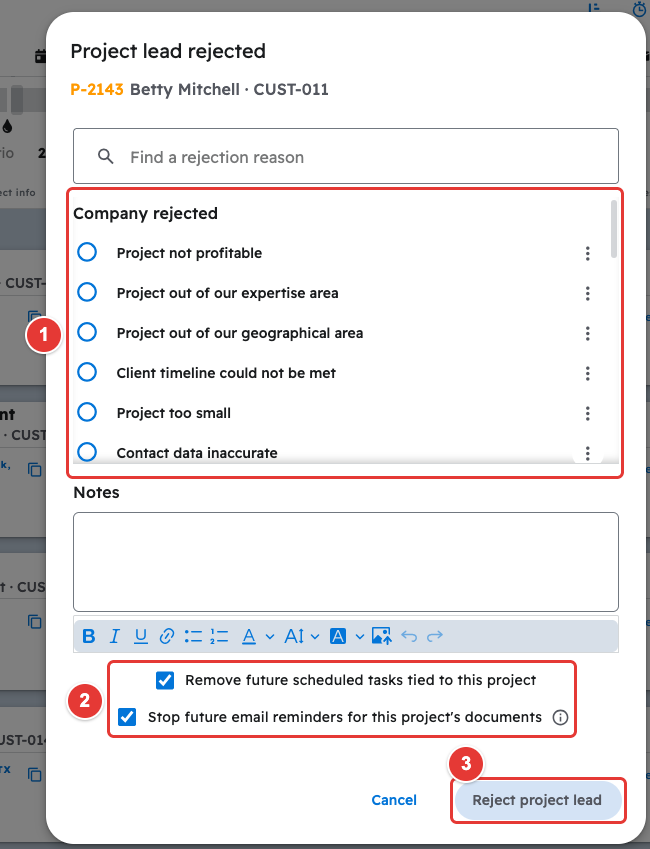This screenshot has height=849, width=650.
Task: Apply text highlight background color
Action: click(x=338, y=636)
